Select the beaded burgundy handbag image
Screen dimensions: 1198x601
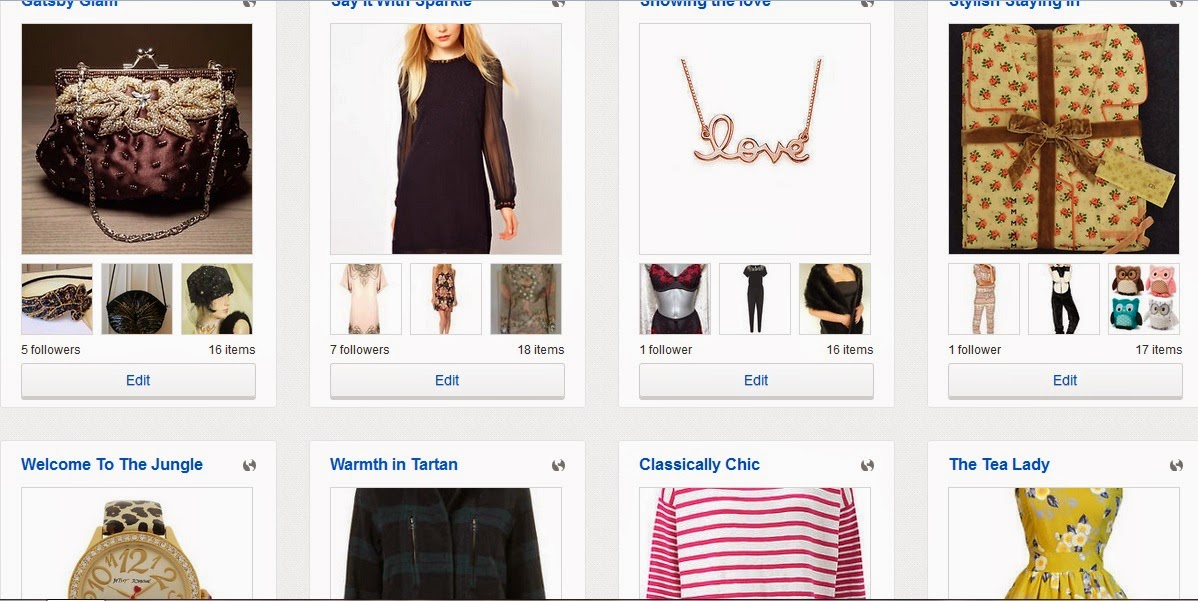point(137,139)
